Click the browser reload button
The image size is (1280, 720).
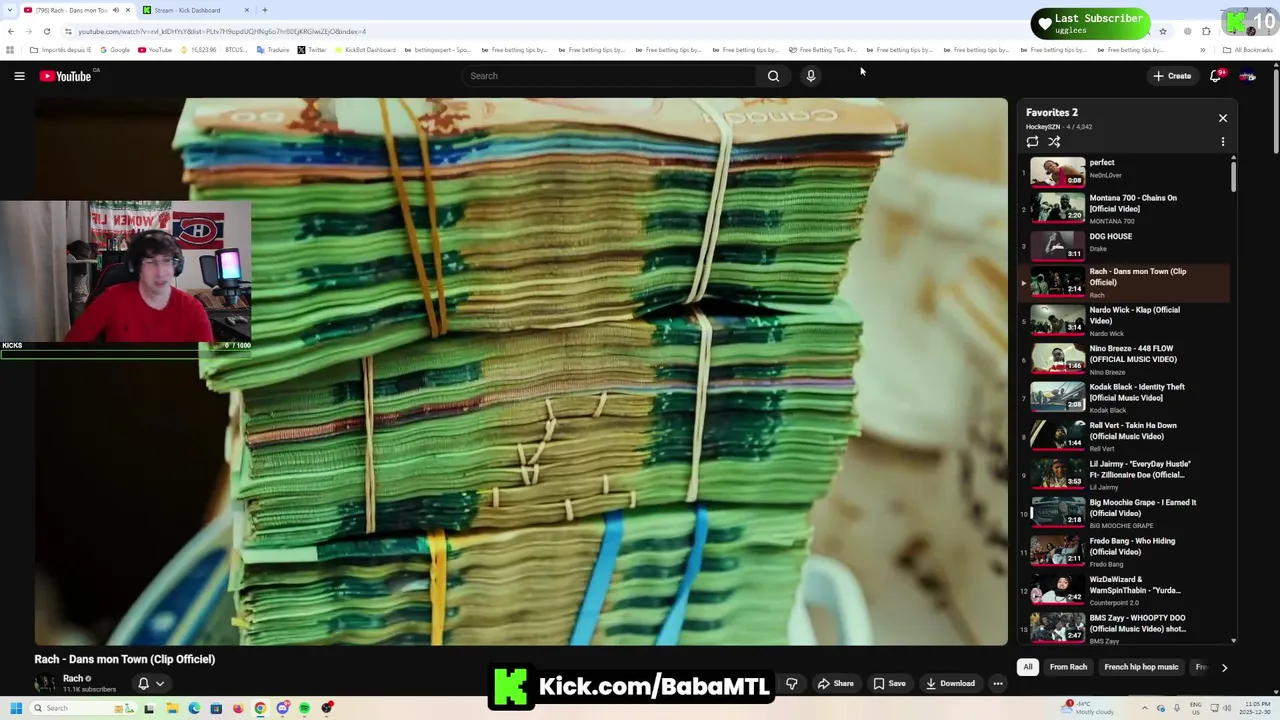(46, 31)
